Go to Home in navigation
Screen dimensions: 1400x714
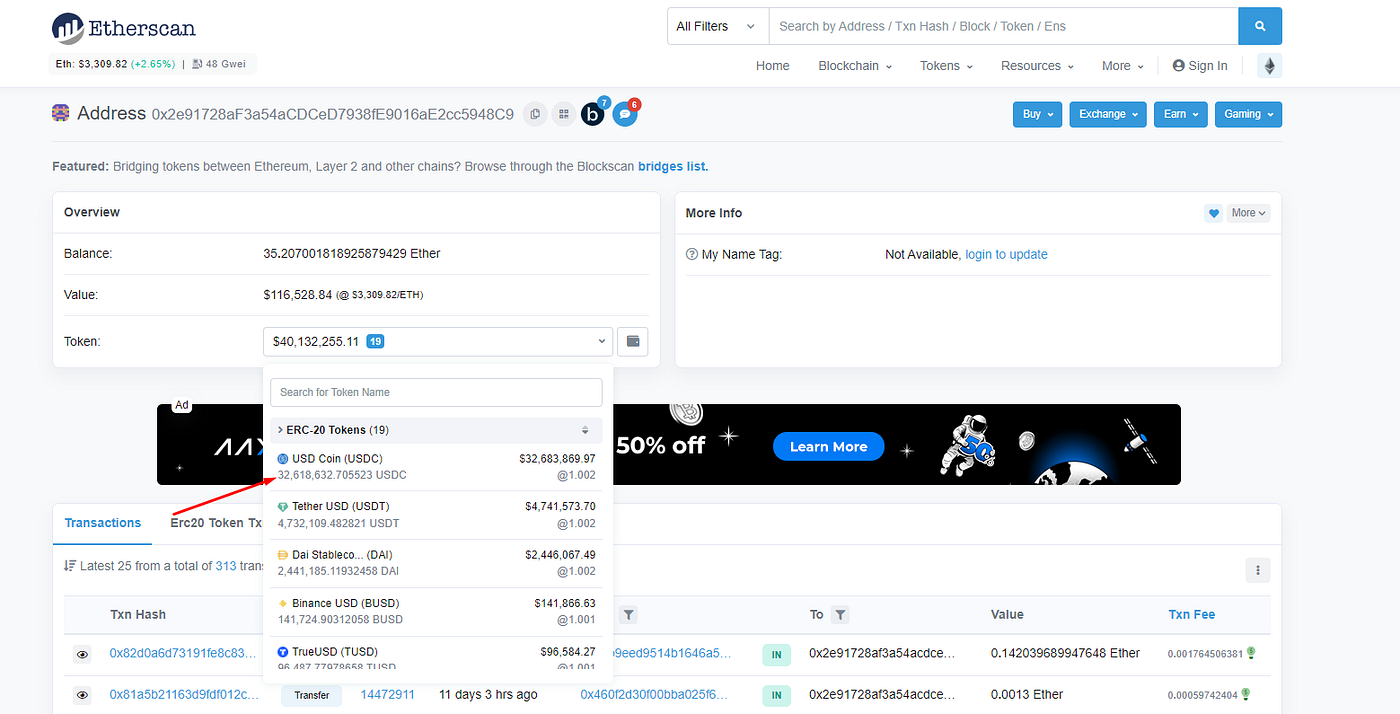point(772,66)
